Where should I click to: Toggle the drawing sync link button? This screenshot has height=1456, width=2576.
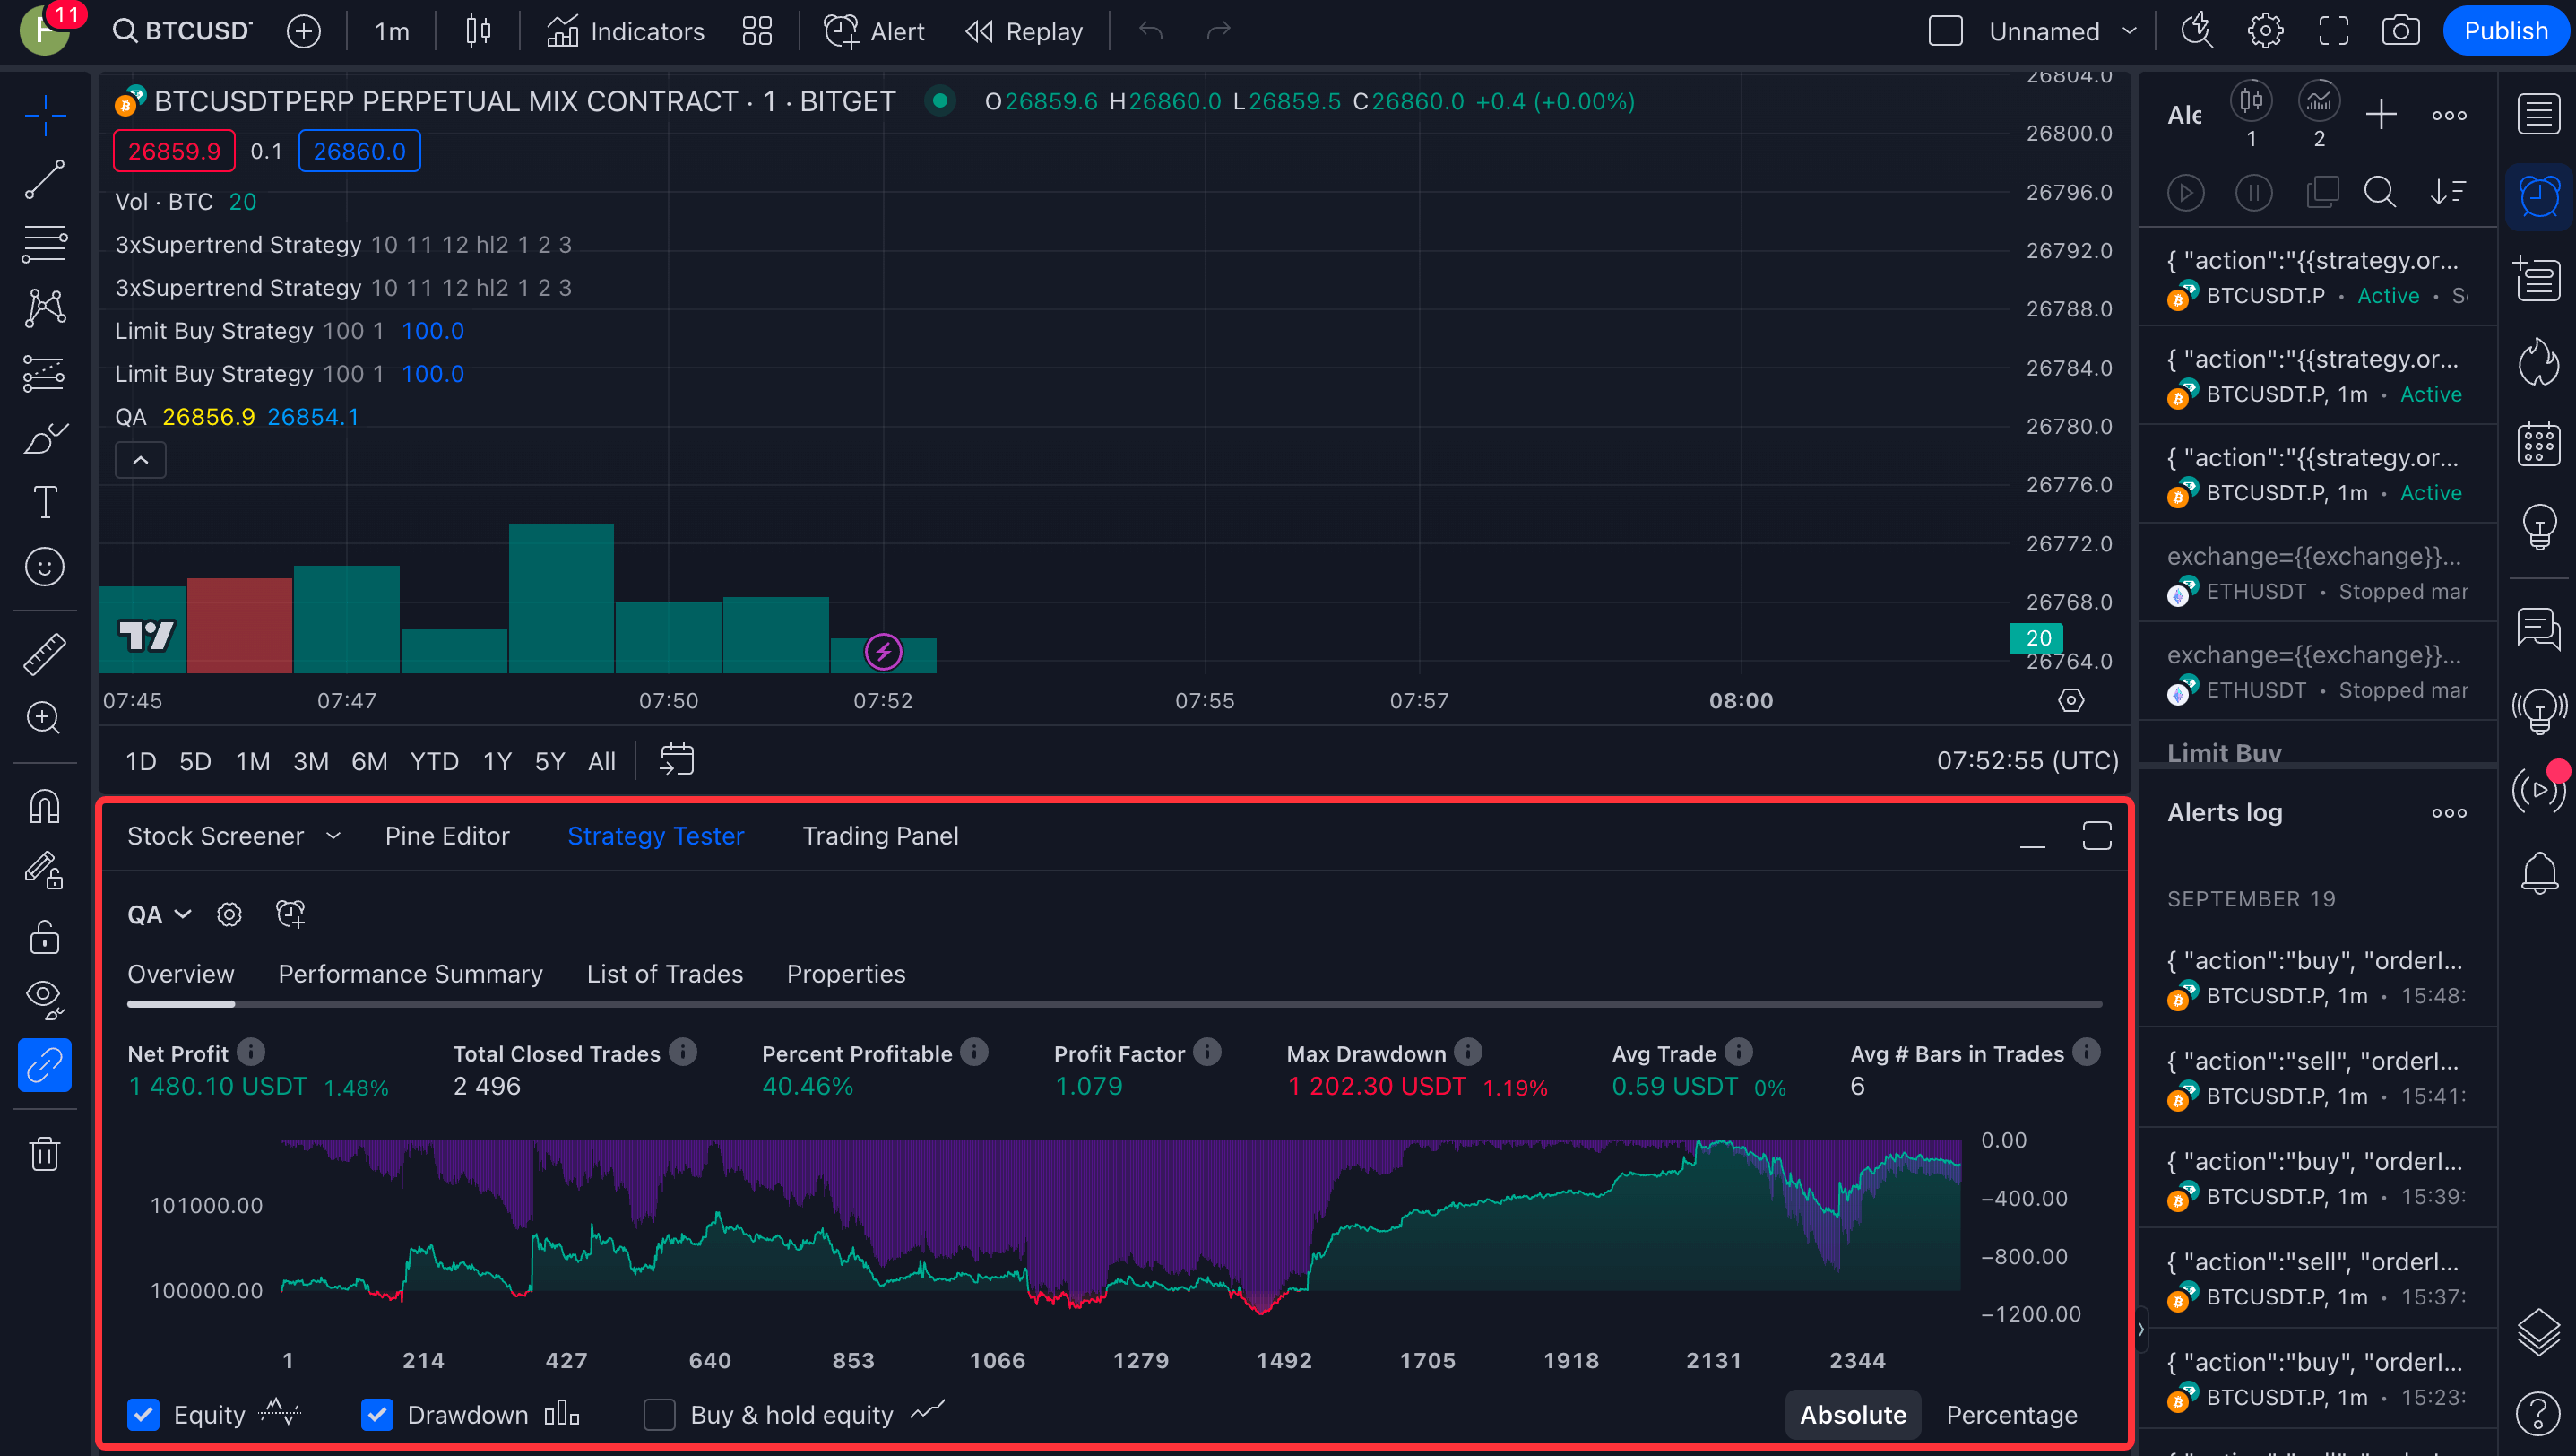(x=45, y=1065)
